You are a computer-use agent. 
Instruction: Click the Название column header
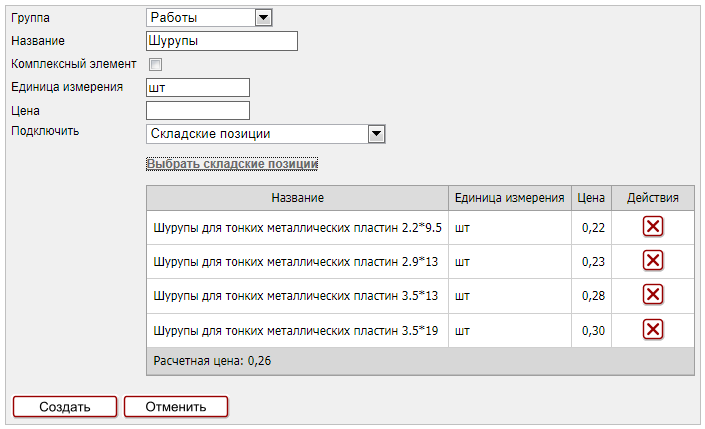click(297, 198)
